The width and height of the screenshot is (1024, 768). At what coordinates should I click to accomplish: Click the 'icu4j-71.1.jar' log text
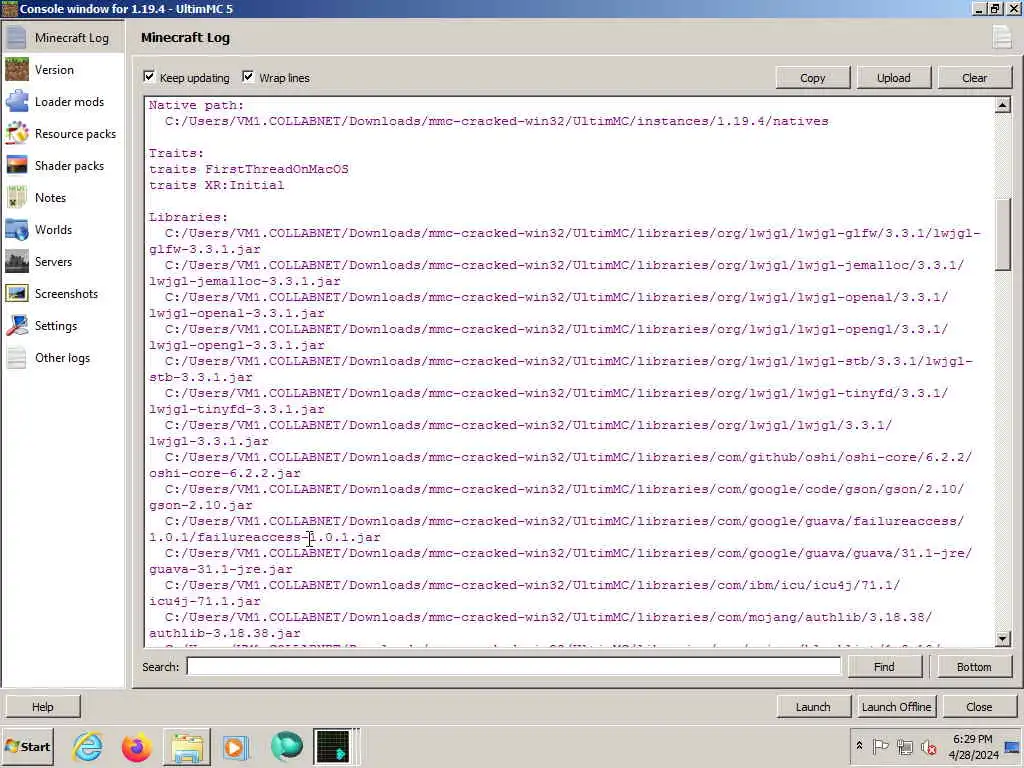(205, 601)
